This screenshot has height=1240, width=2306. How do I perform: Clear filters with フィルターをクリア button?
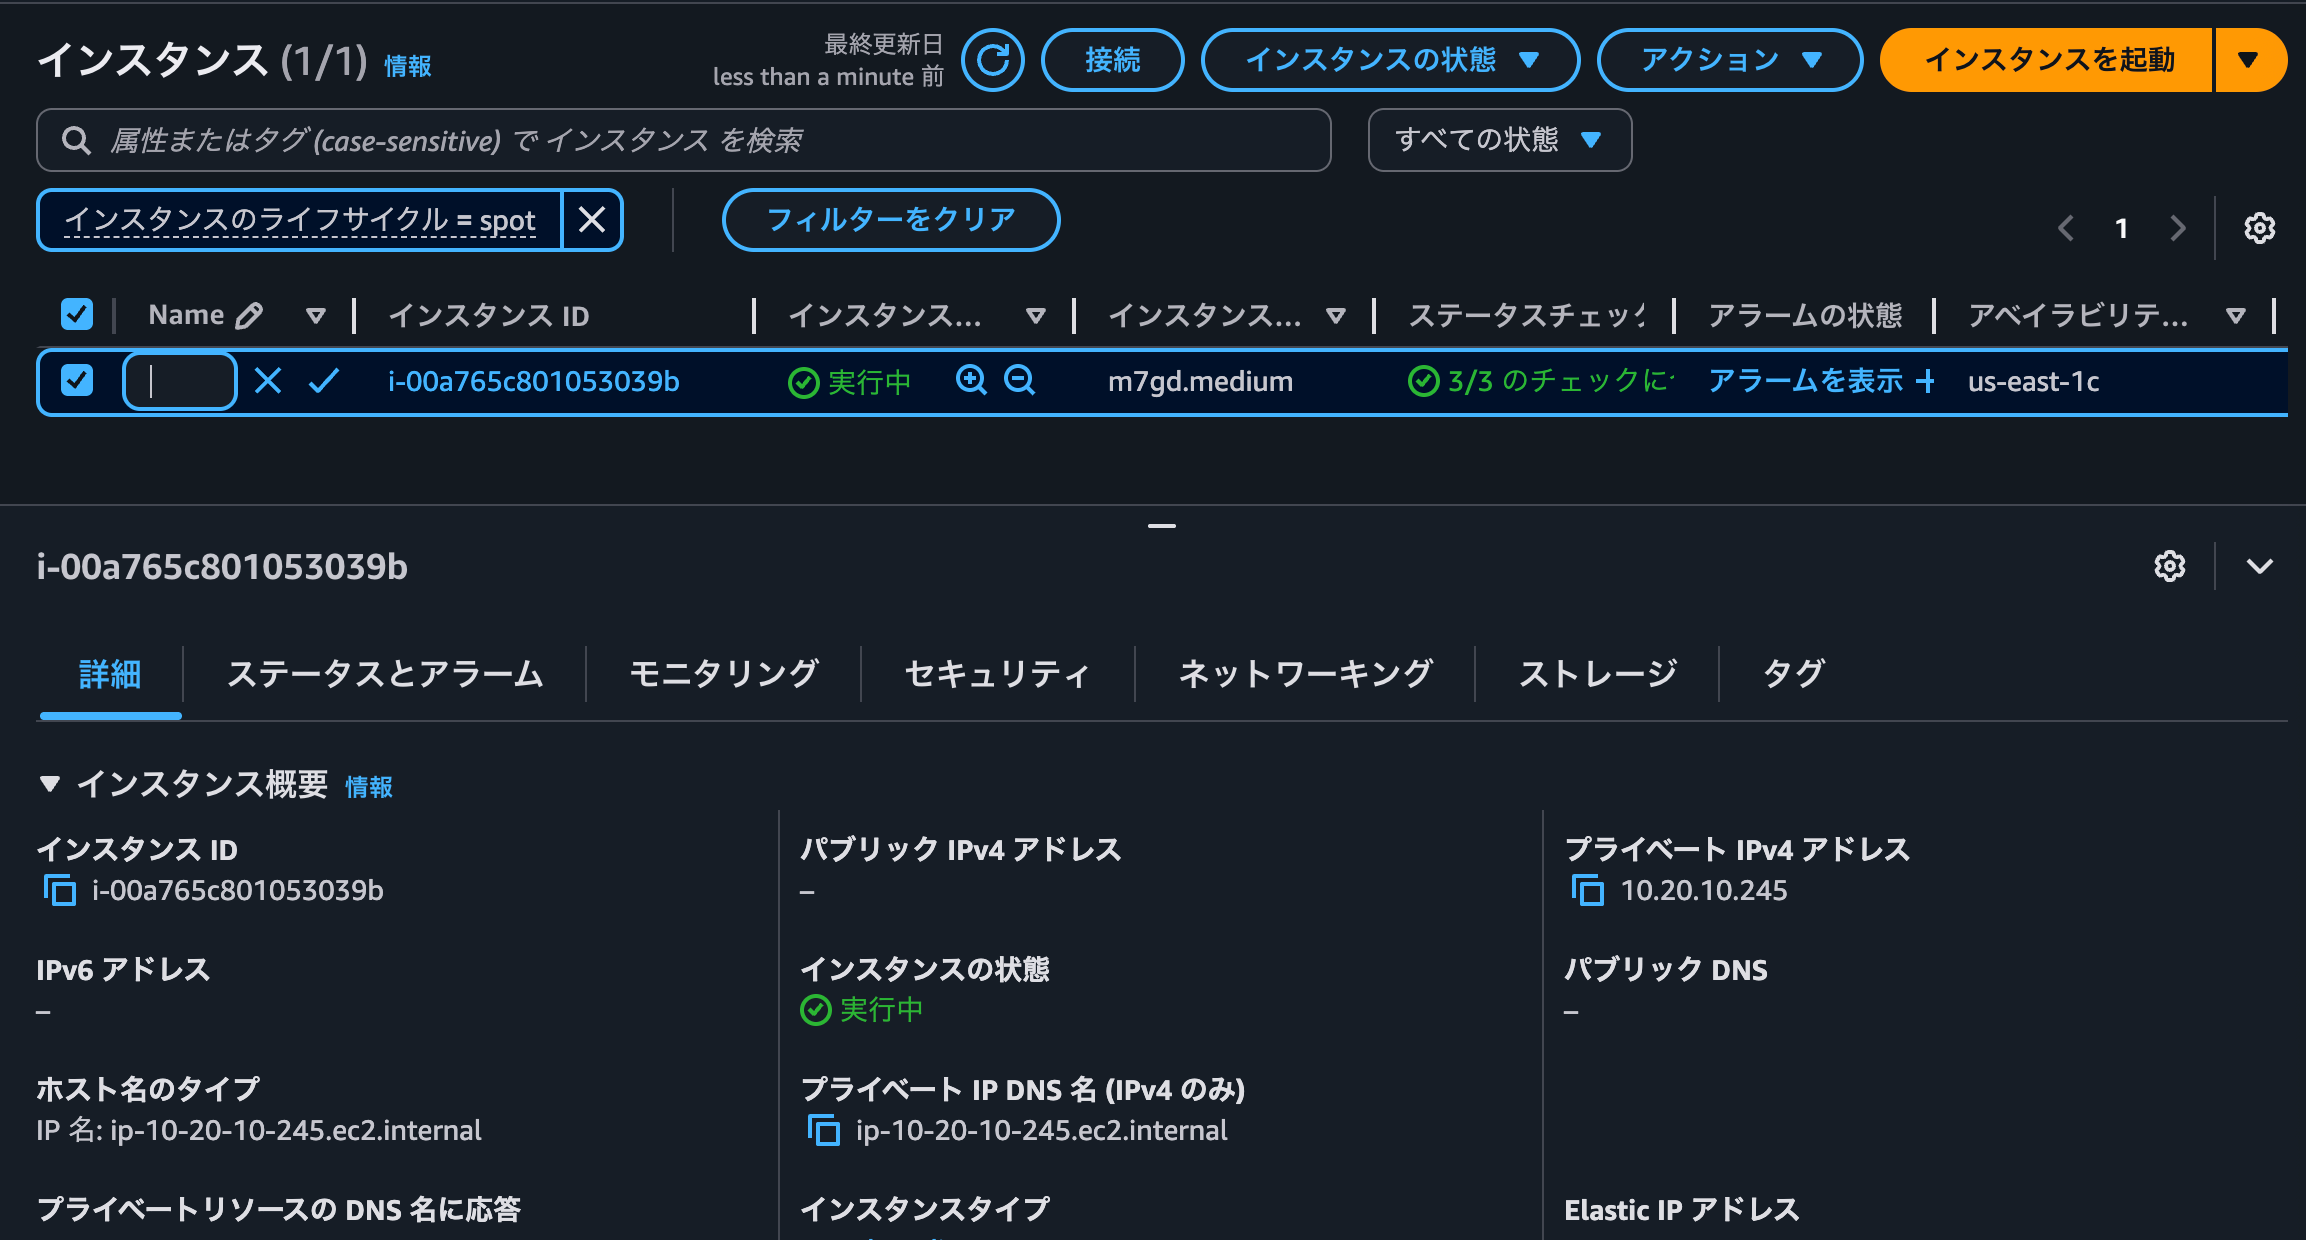pyautogui.click(x=889, y=219)
